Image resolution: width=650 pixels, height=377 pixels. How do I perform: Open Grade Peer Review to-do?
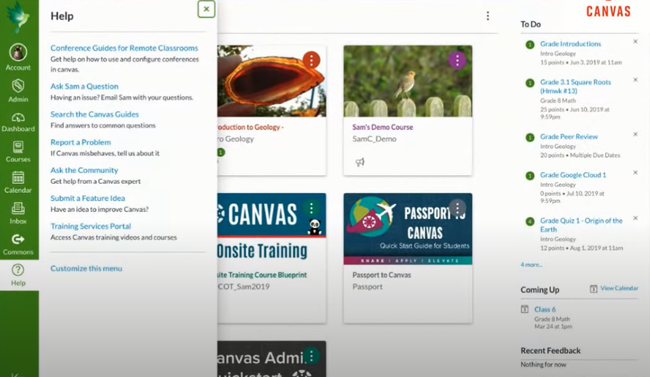[568, 136]
